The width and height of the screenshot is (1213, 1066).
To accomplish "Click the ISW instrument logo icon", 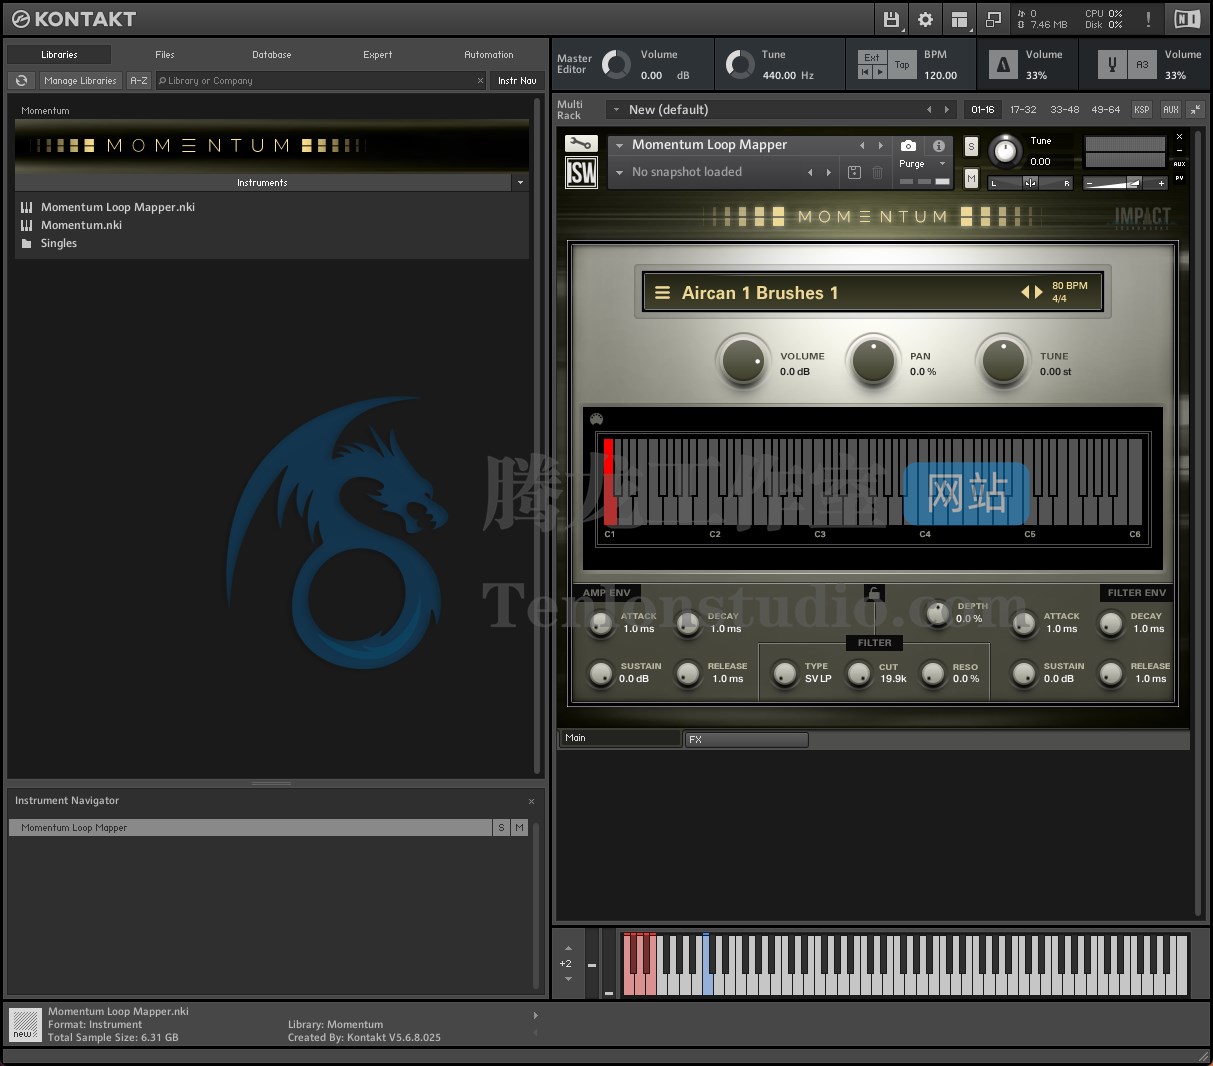I will coord(581,173).
